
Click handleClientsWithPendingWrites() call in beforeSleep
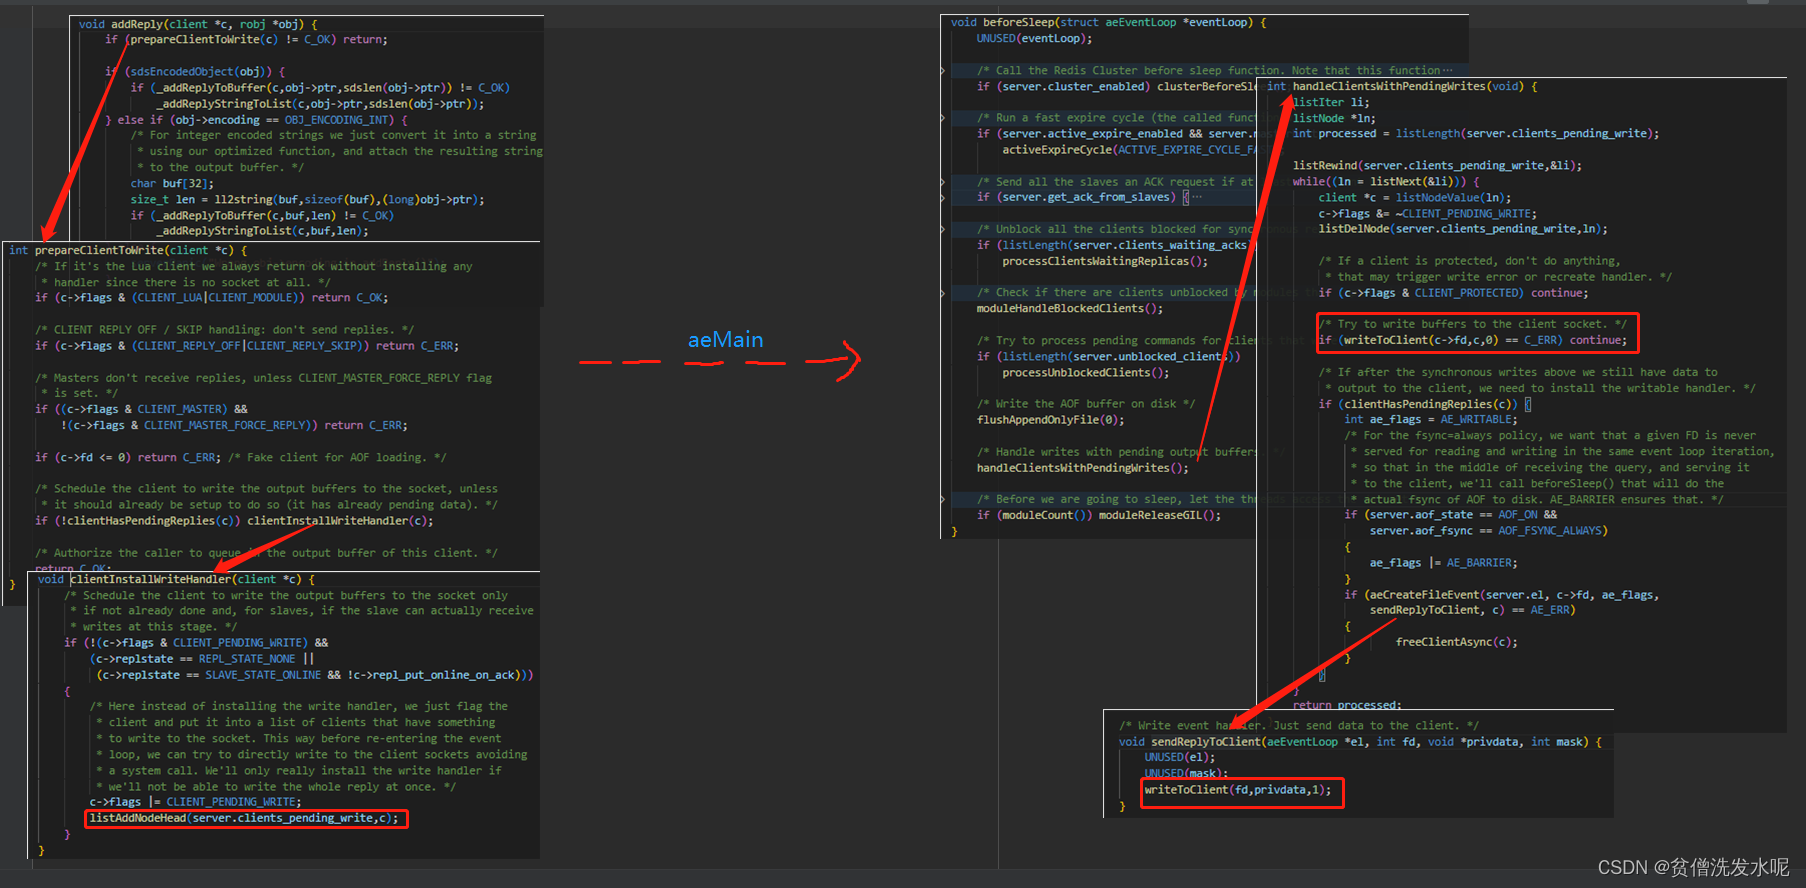tap(1082, 468)
